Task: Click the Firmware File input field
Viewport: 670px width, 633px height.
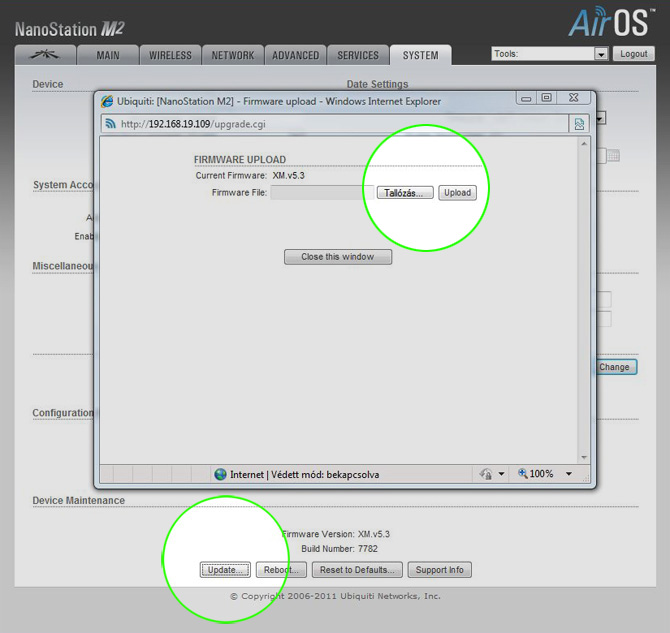Action: click(322, 193)
